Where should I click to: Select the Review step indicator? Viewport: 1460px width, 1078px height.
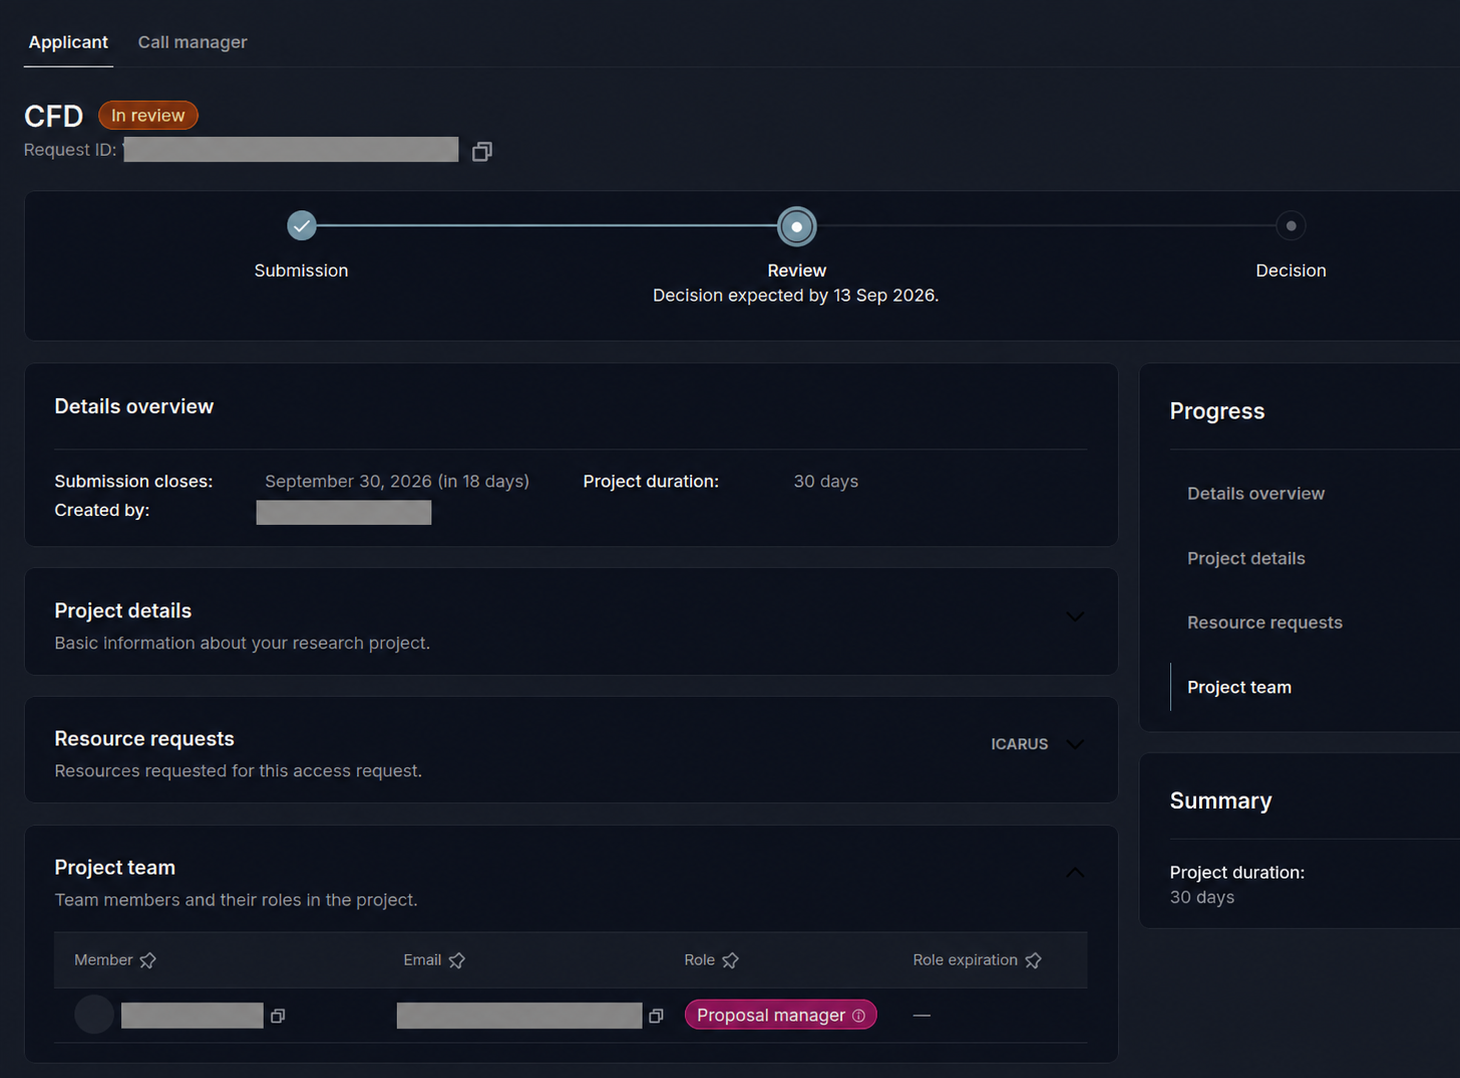pos(796,226)
